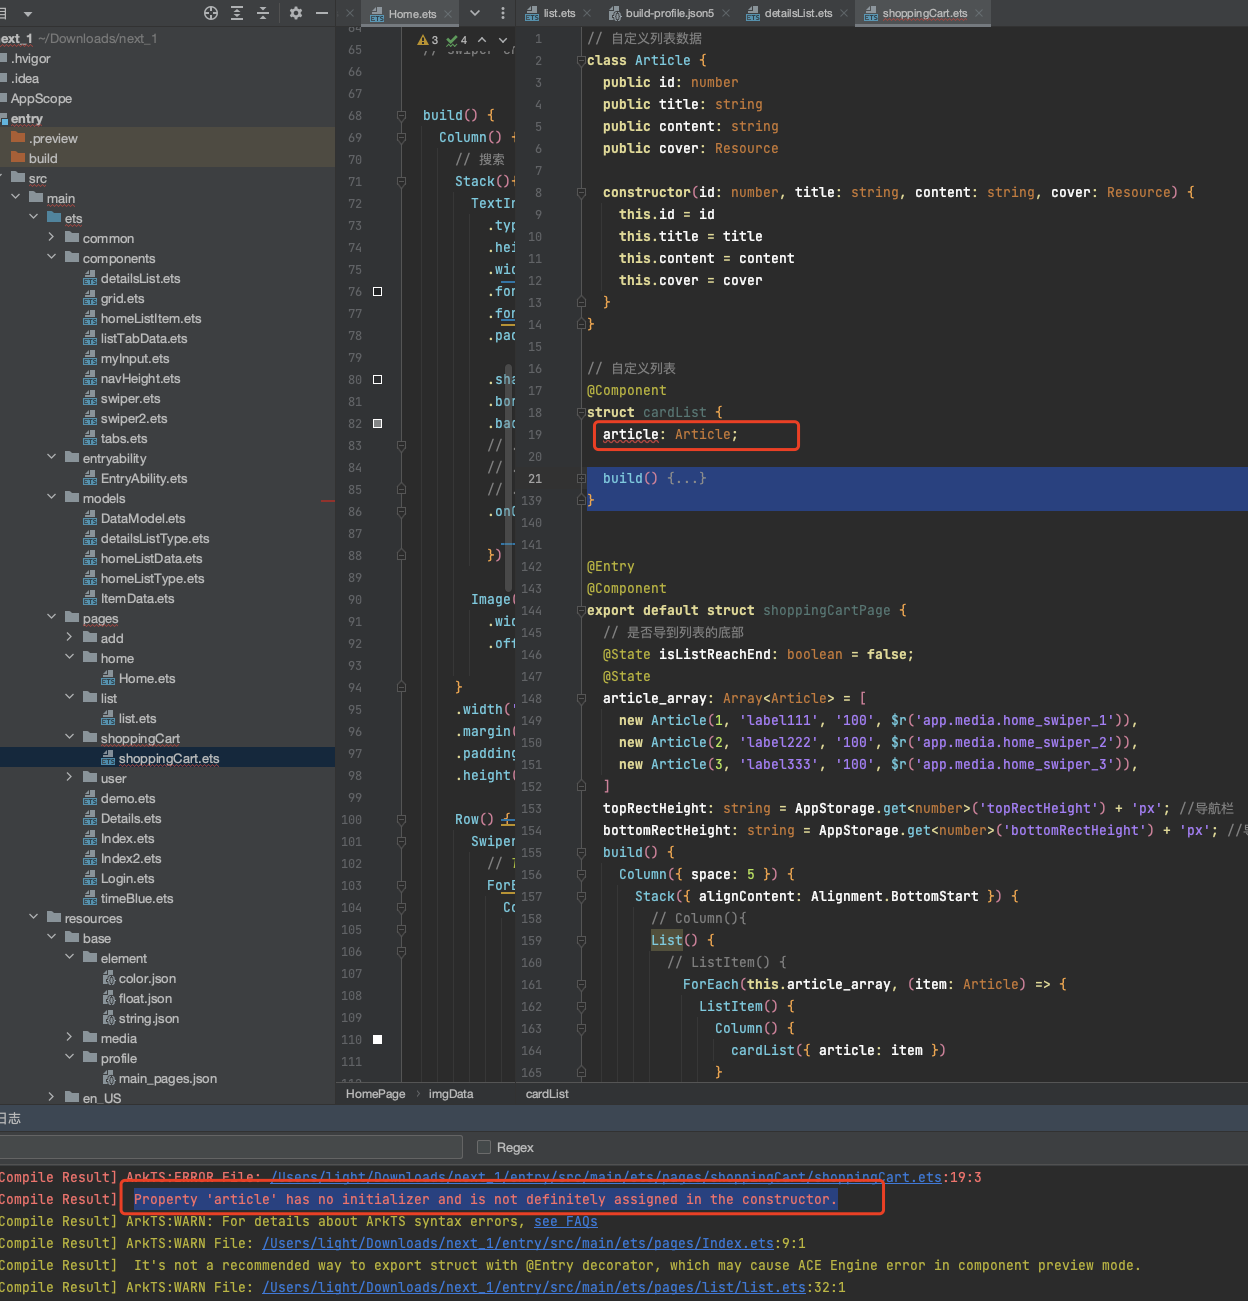Open the Index.ets file path link in log

pyautogui.click(x=517, y=1243)
